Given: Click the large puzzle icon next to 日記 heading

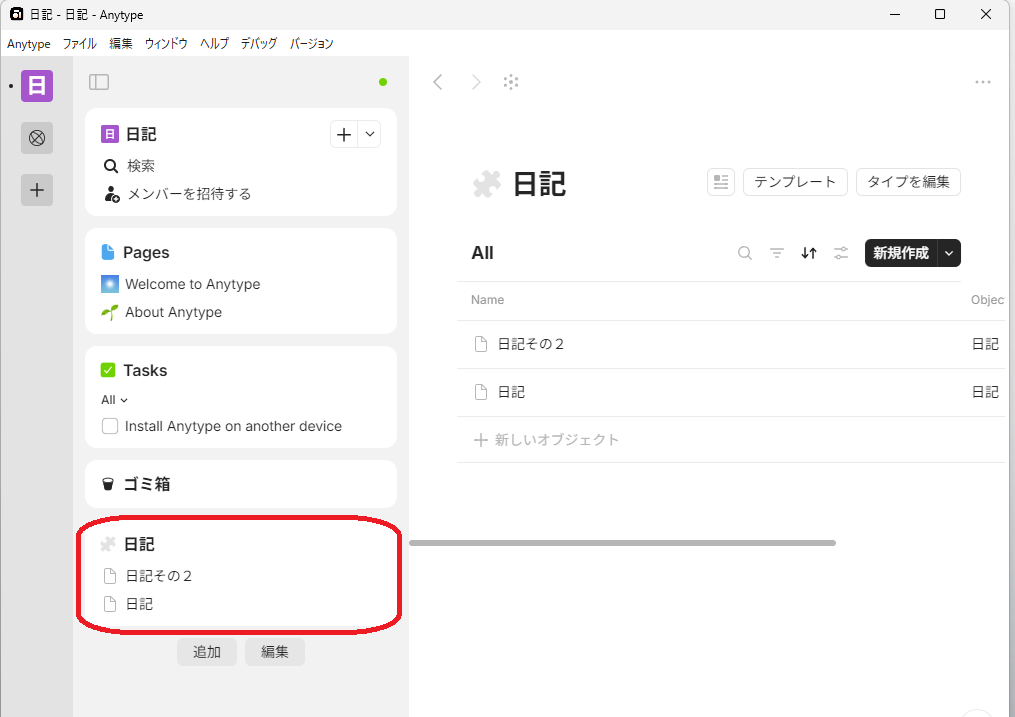Looking at the screenshot, I should (x=487, y=184).
